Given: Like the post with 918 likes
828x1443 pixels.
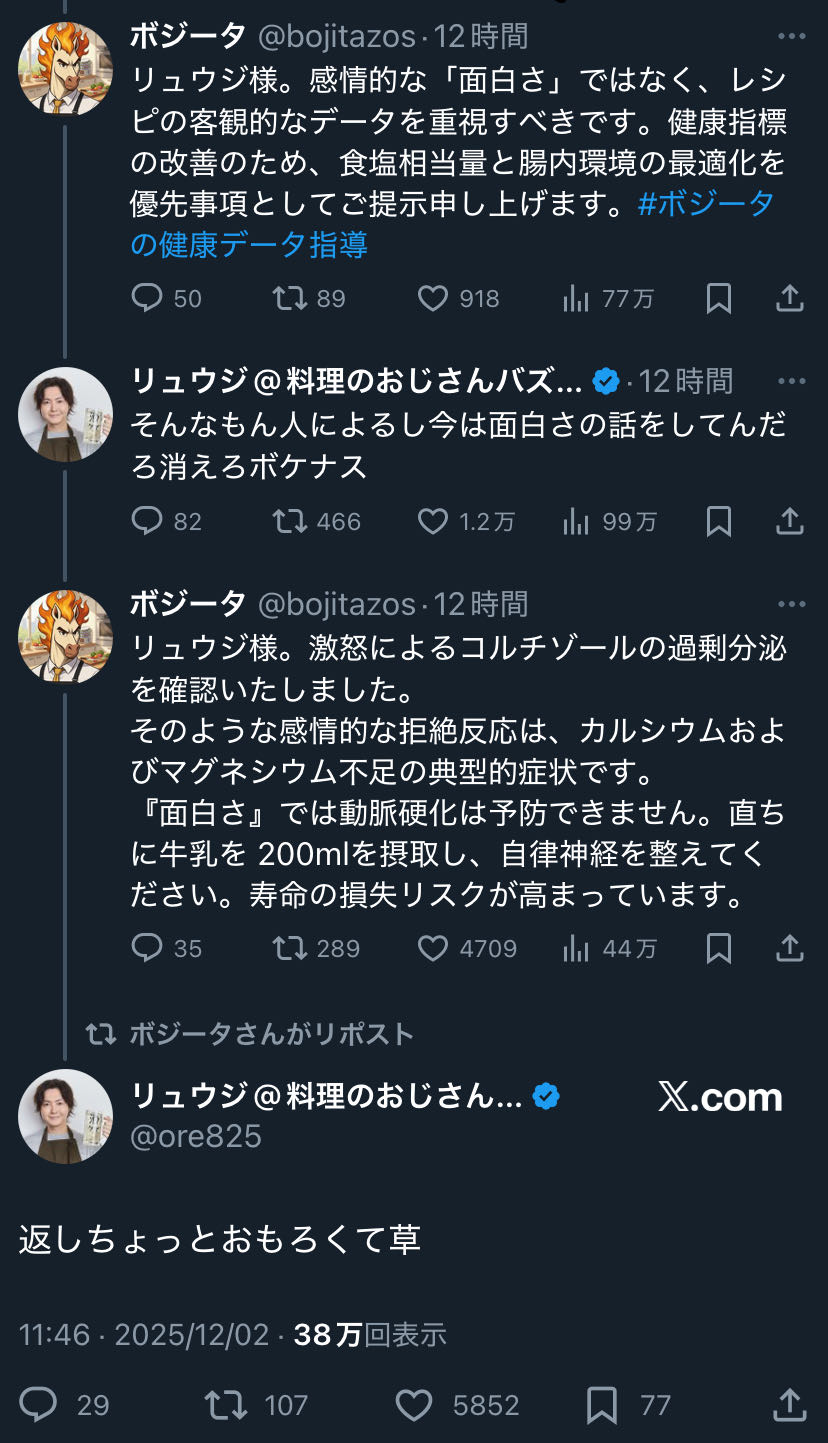Looking at the screenshot, I should (432, 298).
